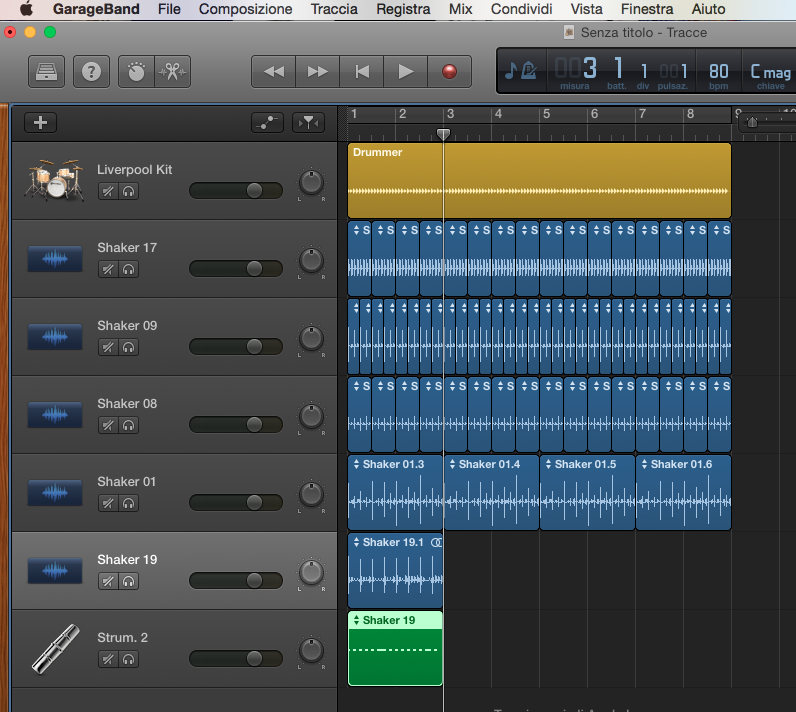
Task: Toggle track automation view button
Action: tap(268, 122)
